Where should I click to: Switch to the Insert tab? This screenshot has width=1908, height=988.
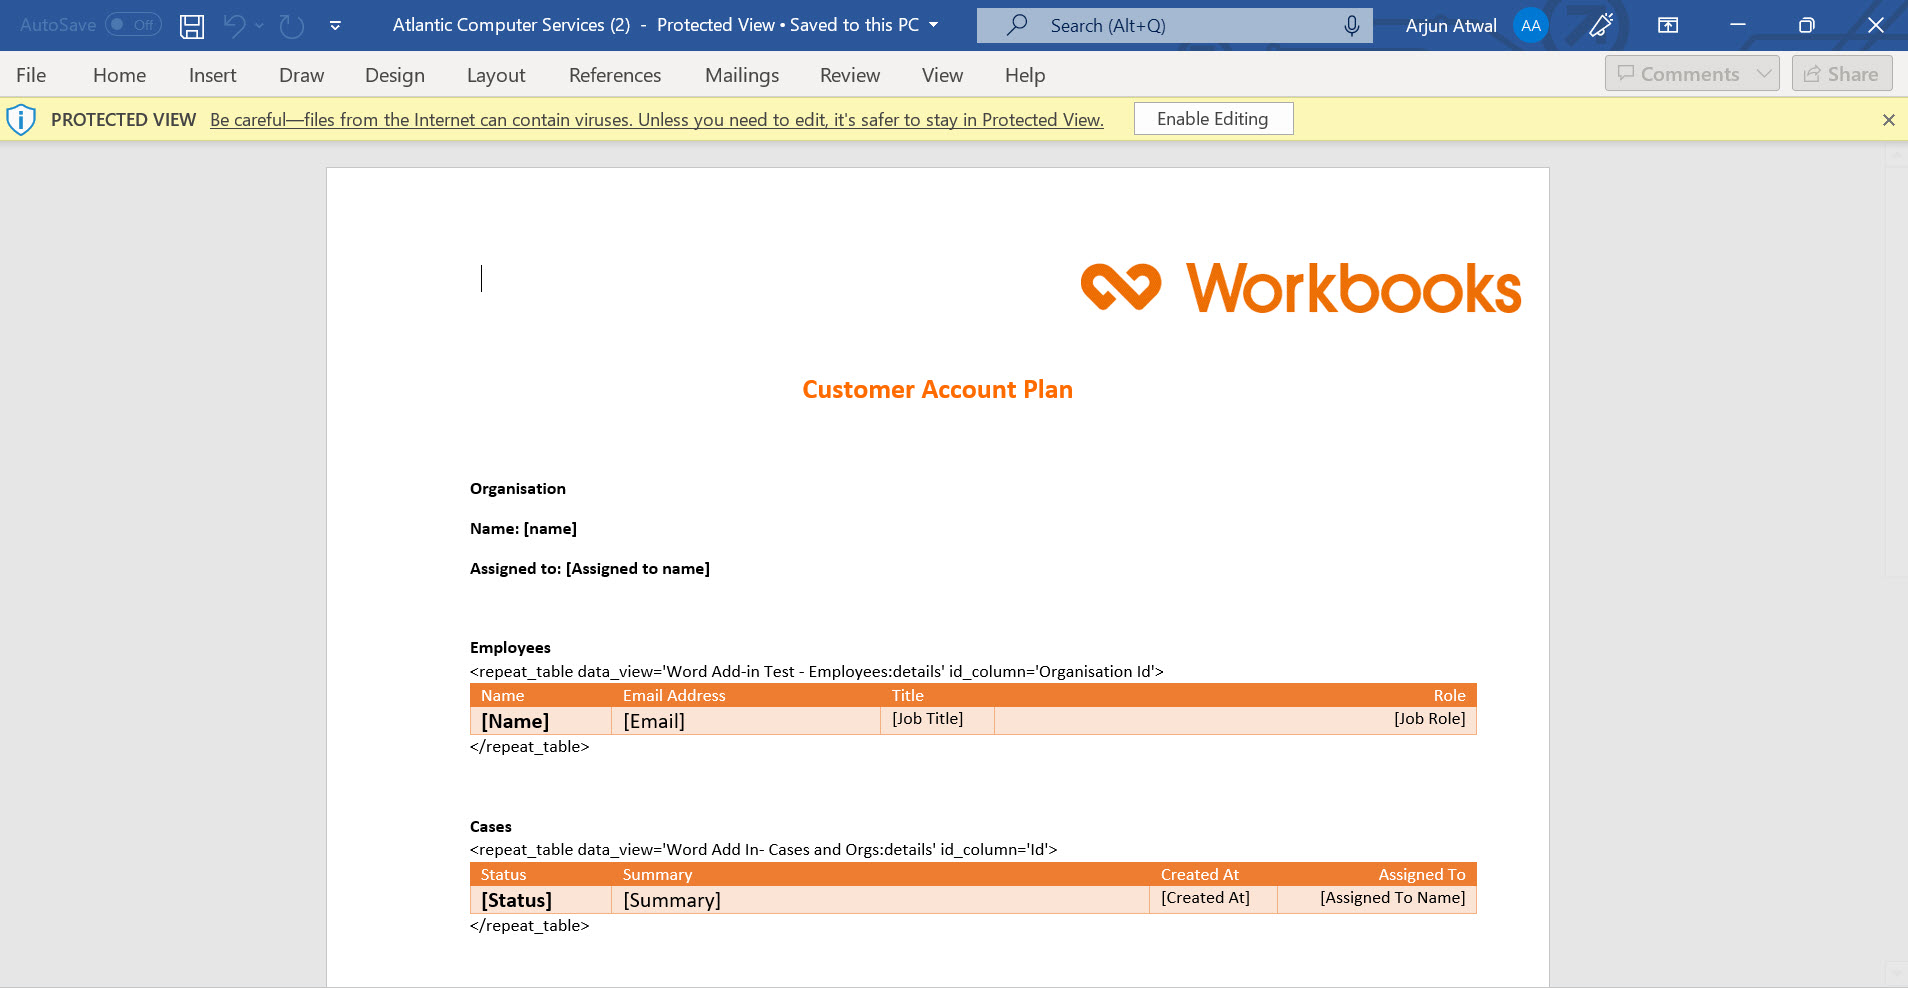(x=212, y=75)
